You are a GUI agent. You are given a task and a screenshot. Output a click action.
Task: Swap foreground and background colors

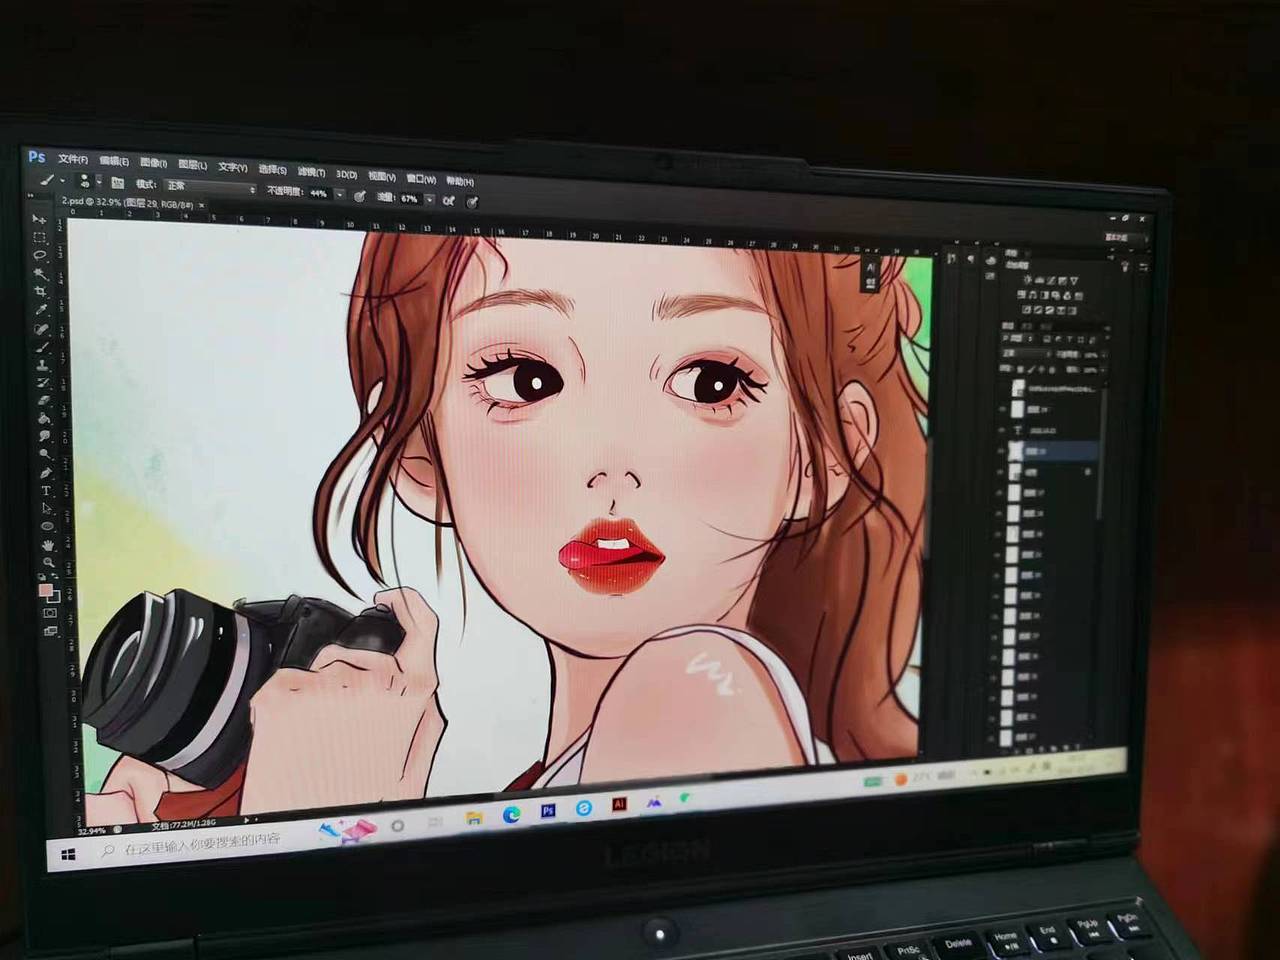57,577
